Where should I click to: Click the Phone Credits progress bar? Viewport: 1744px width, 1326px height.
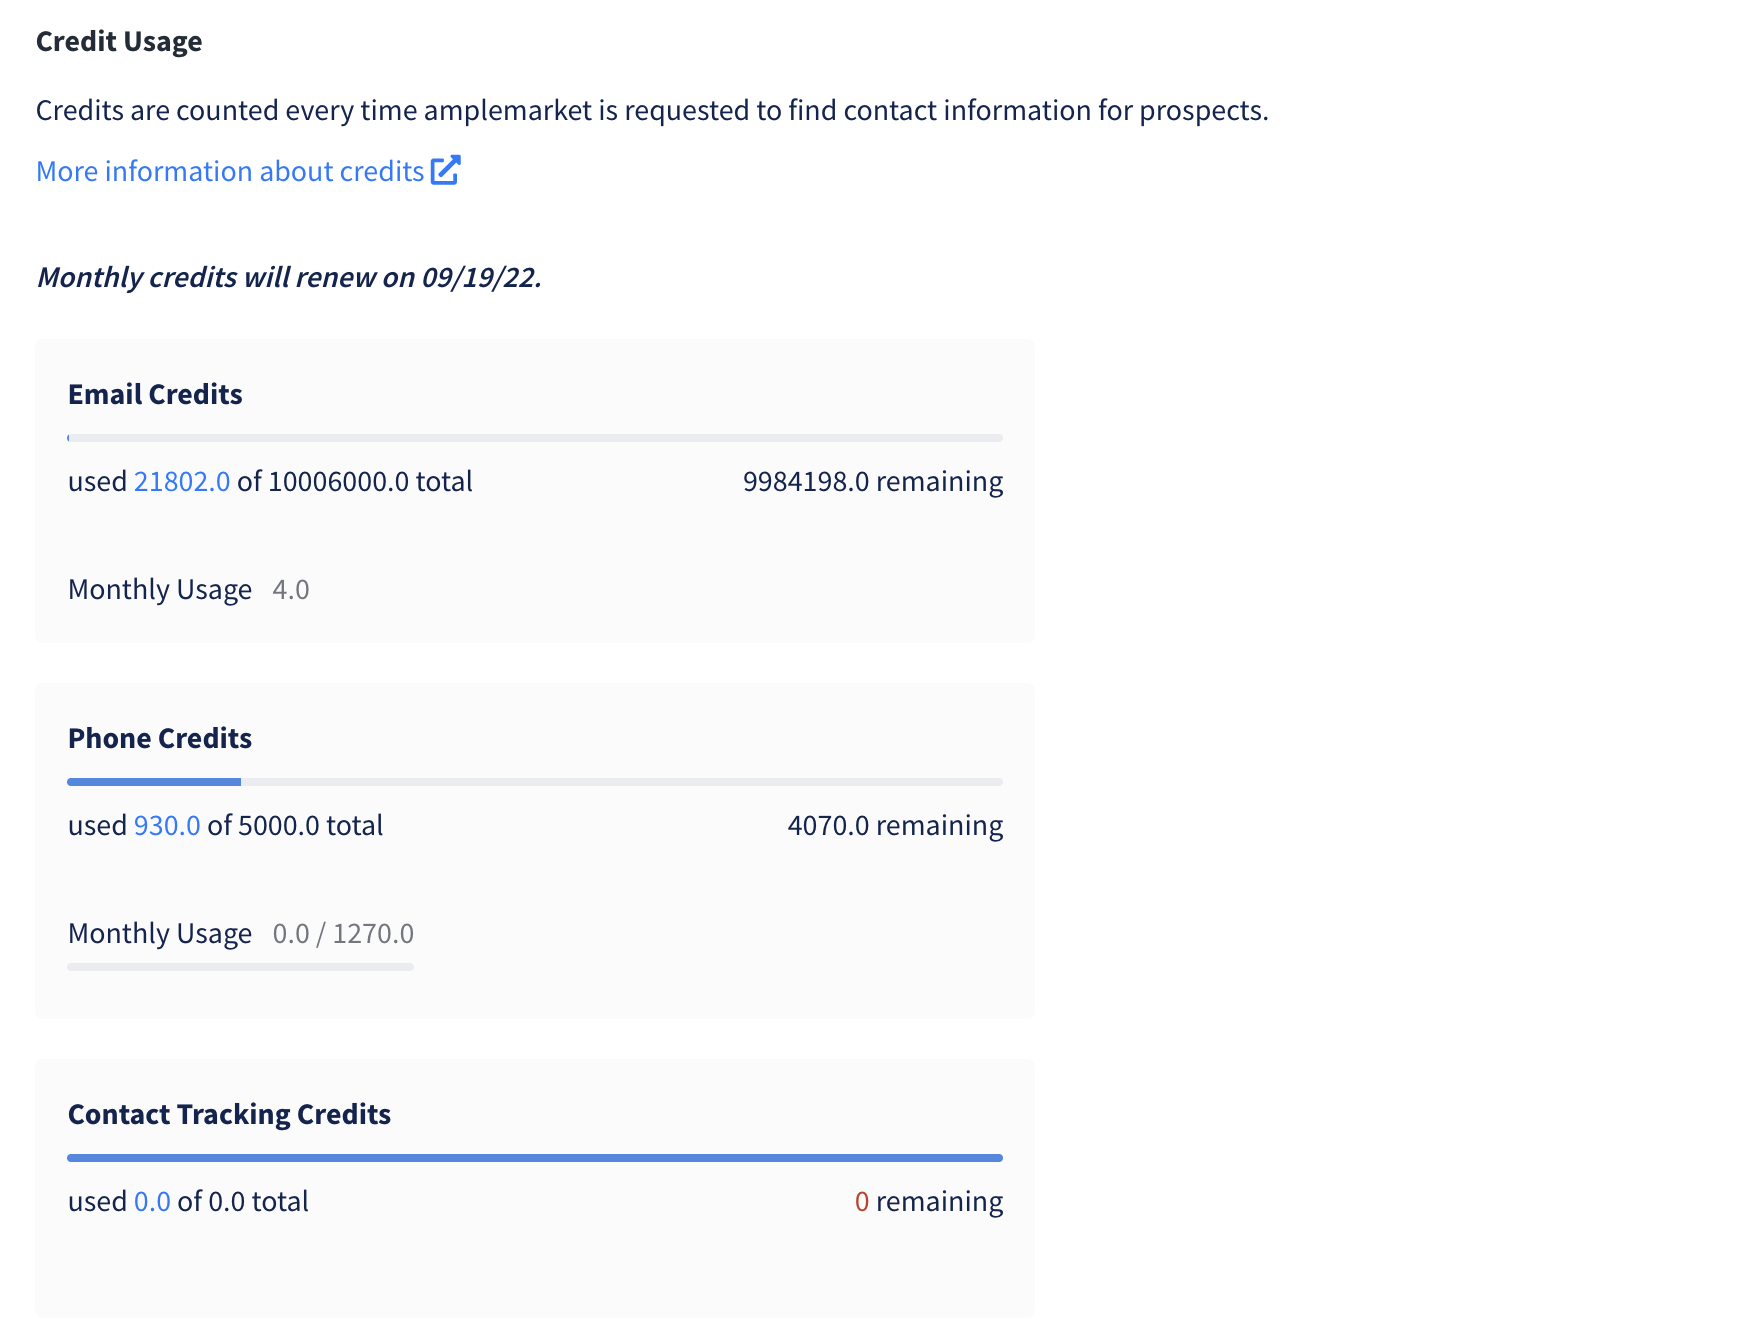pyautogui.click(x=535, y=782)
